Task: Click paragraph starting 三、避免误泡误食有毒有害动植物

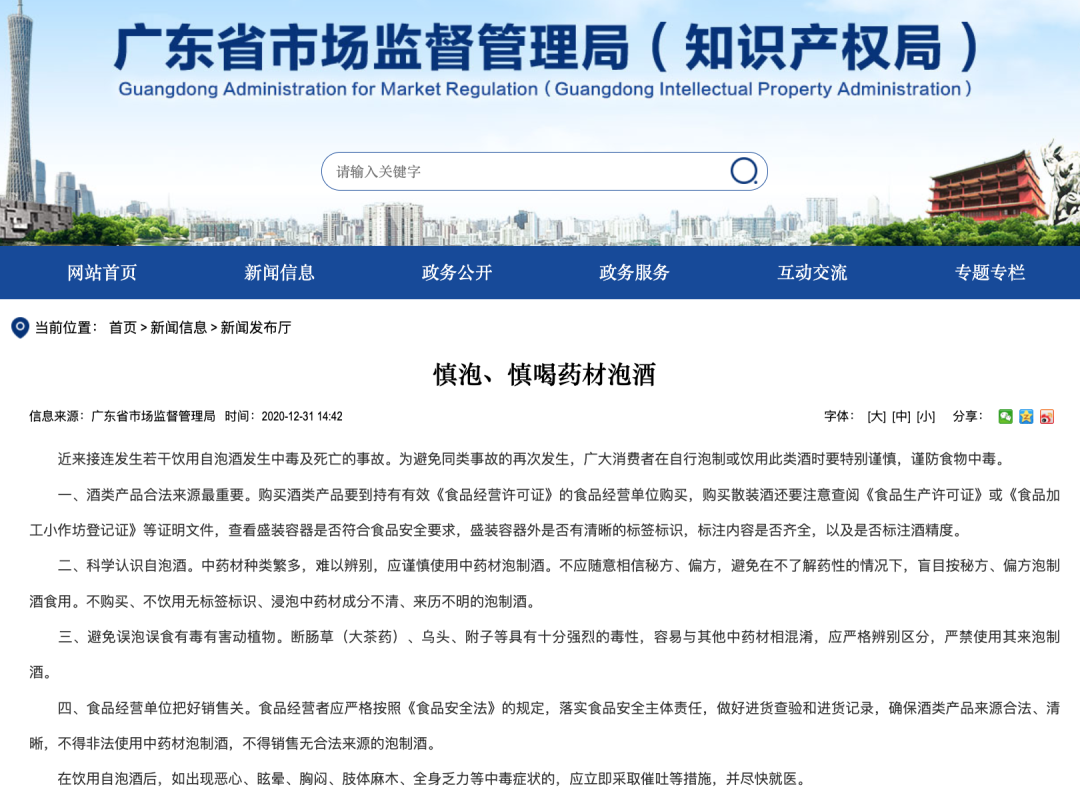Action: [544, 655]
